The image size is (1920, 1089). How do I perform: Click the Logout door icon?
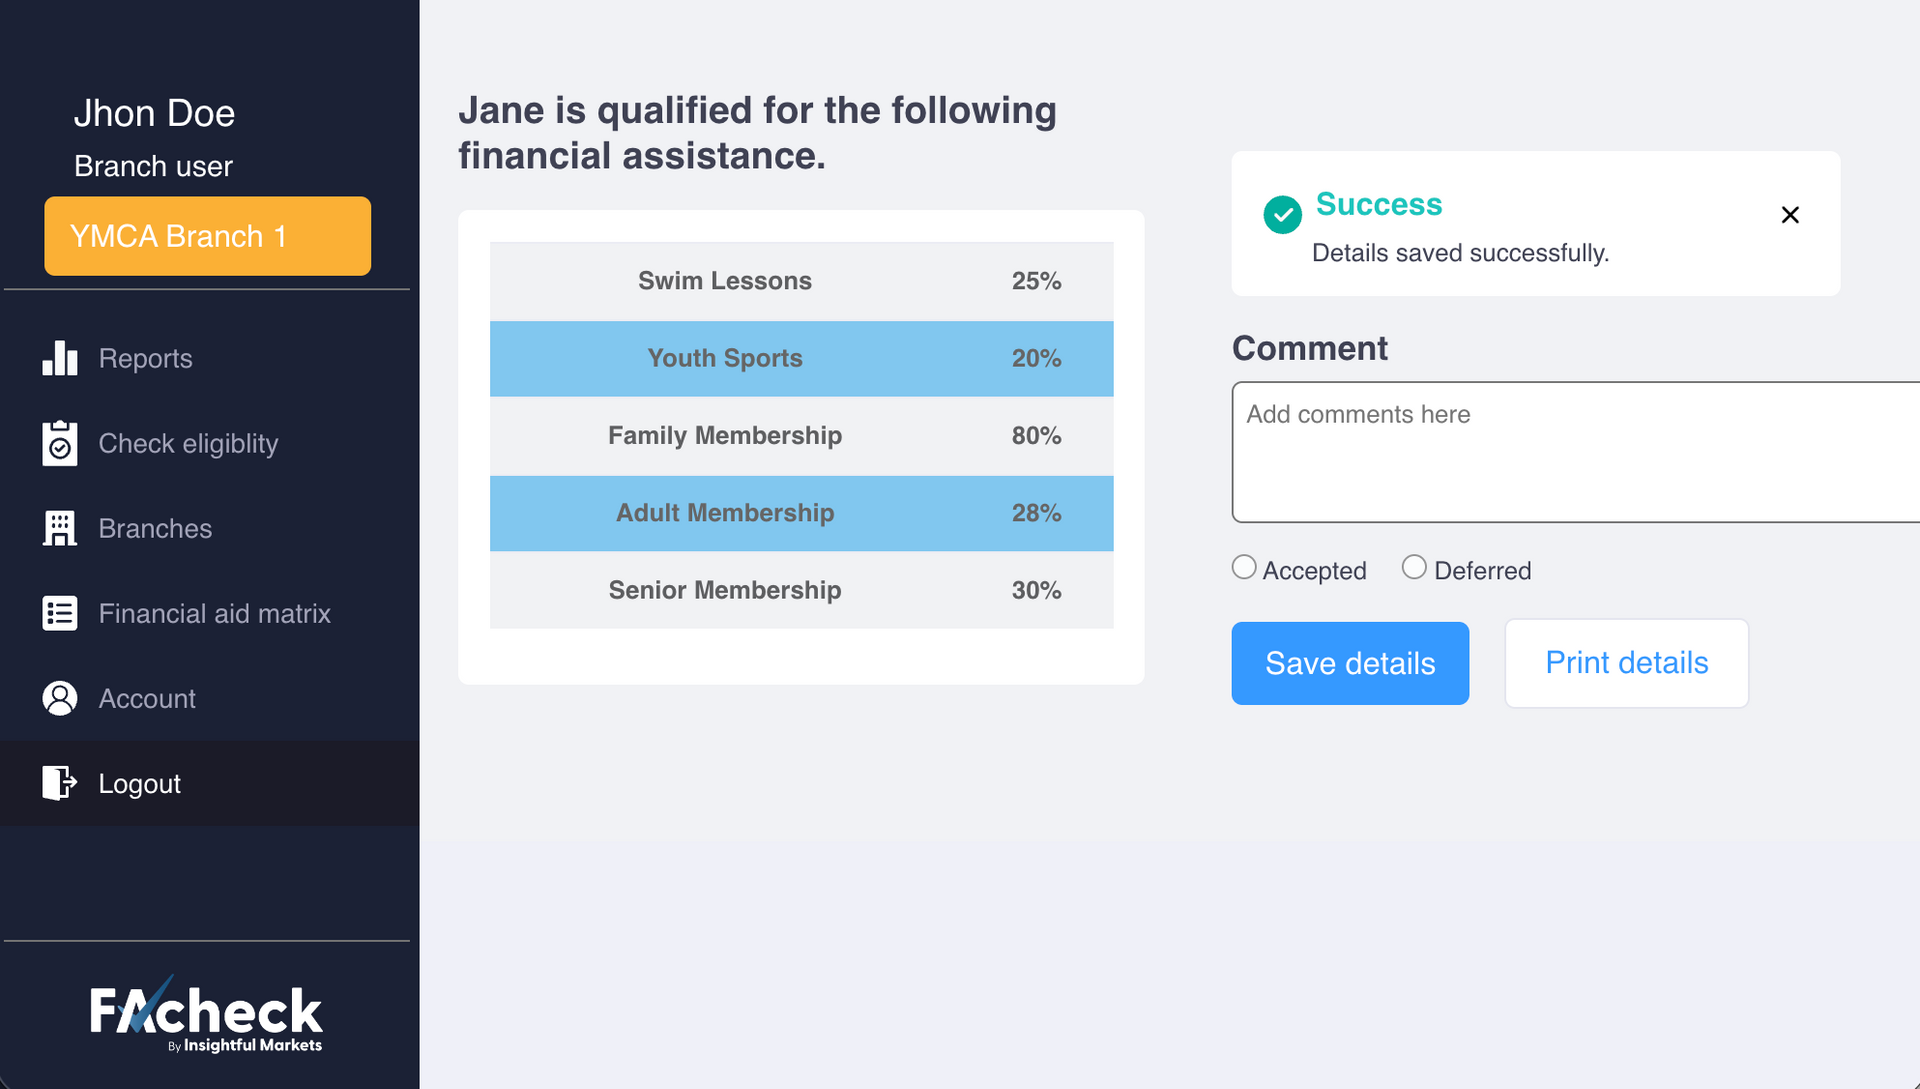click(58, 783)
